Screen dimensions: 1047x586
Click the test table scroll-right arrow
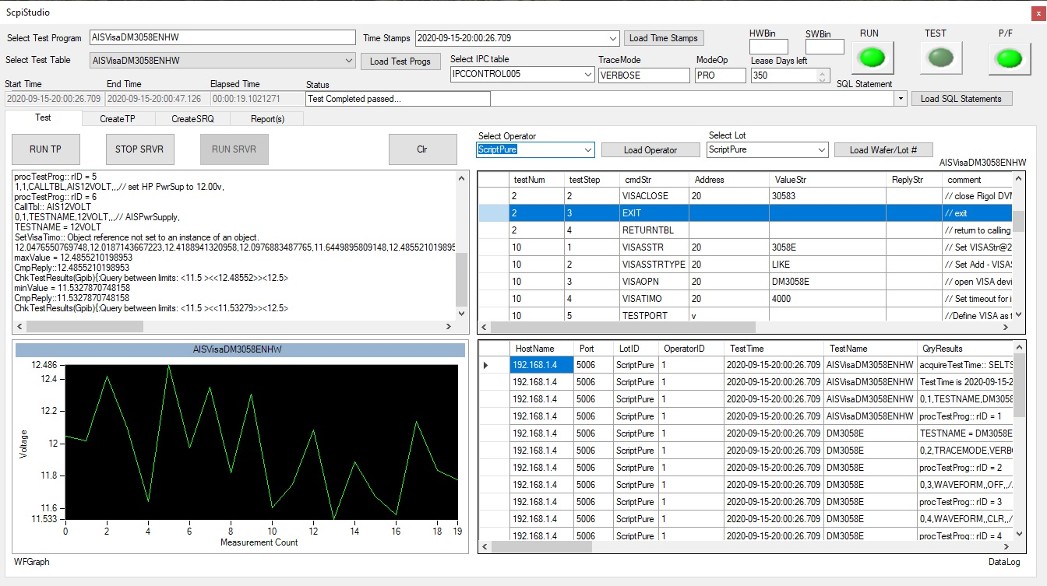1006,327
